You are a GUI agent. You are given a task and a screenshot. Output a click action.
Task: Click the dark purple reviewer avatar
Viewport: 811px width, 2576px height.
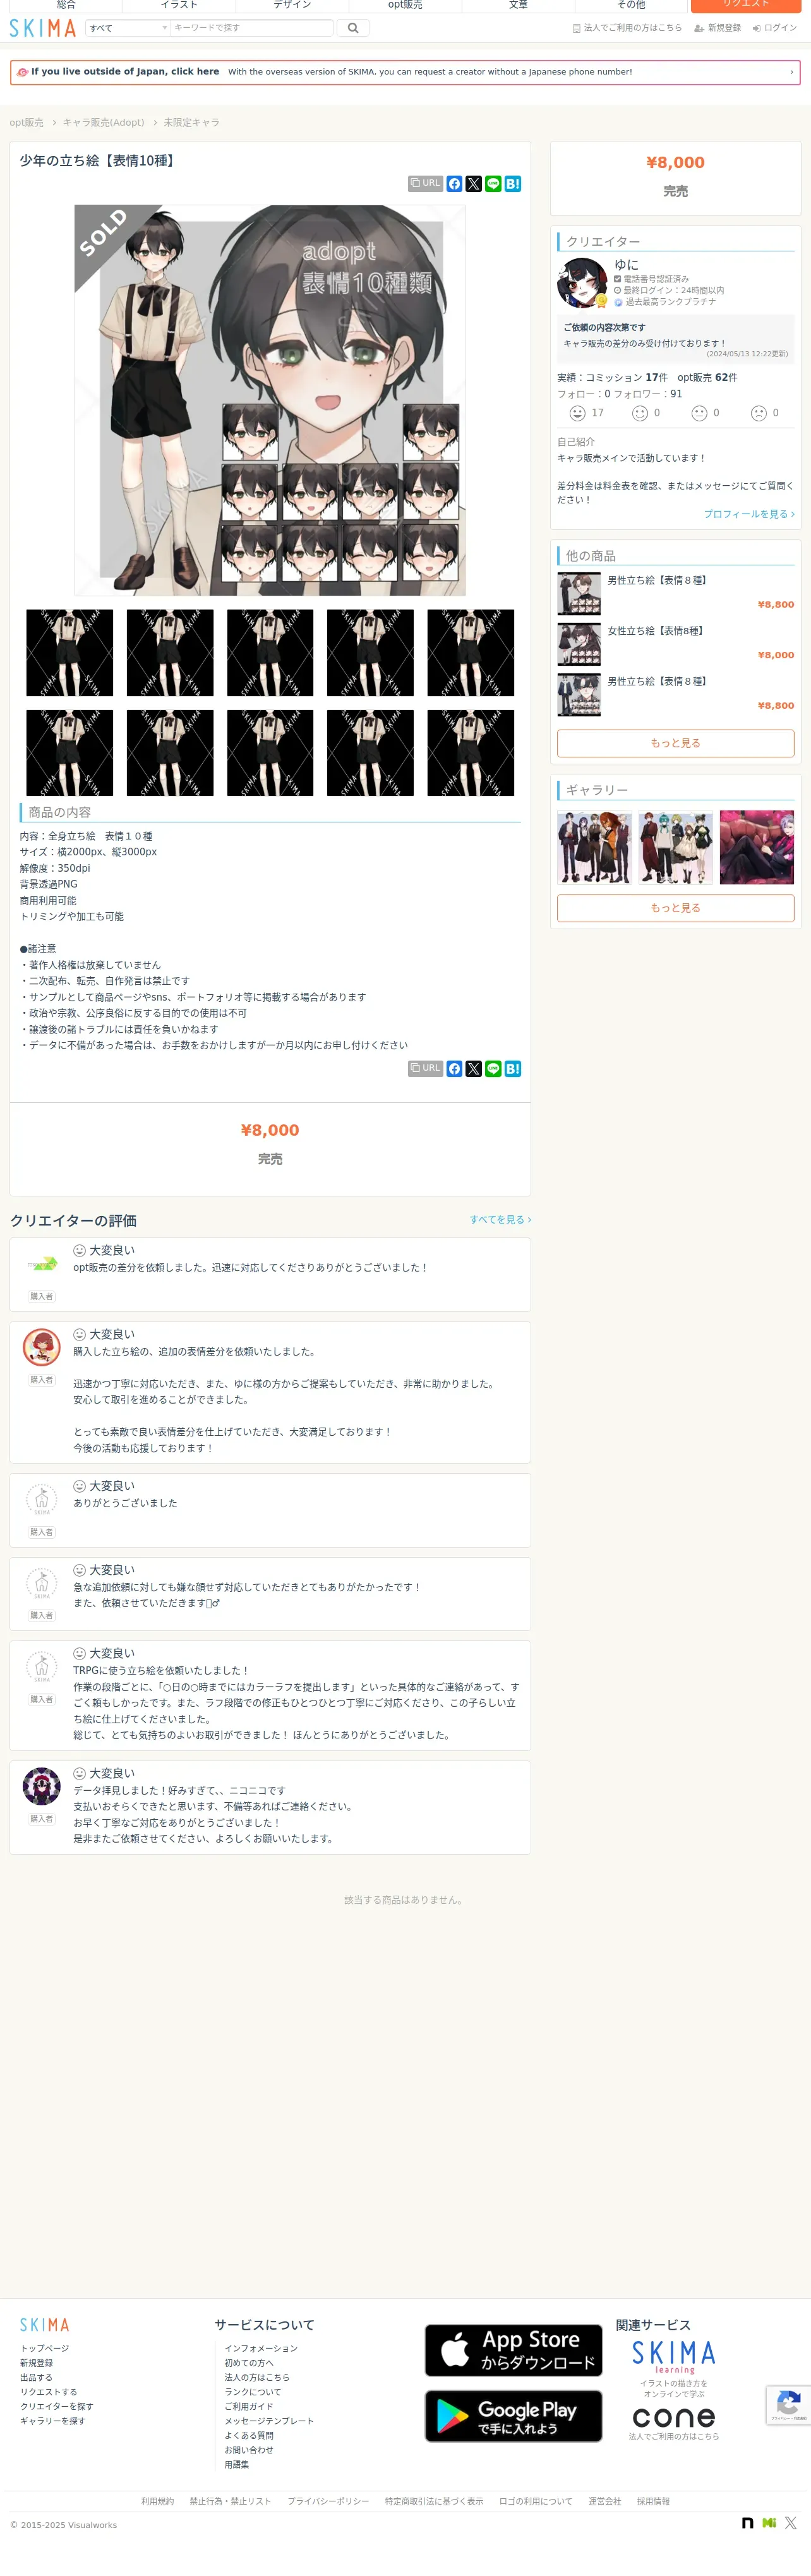(x=41, y=1786)
